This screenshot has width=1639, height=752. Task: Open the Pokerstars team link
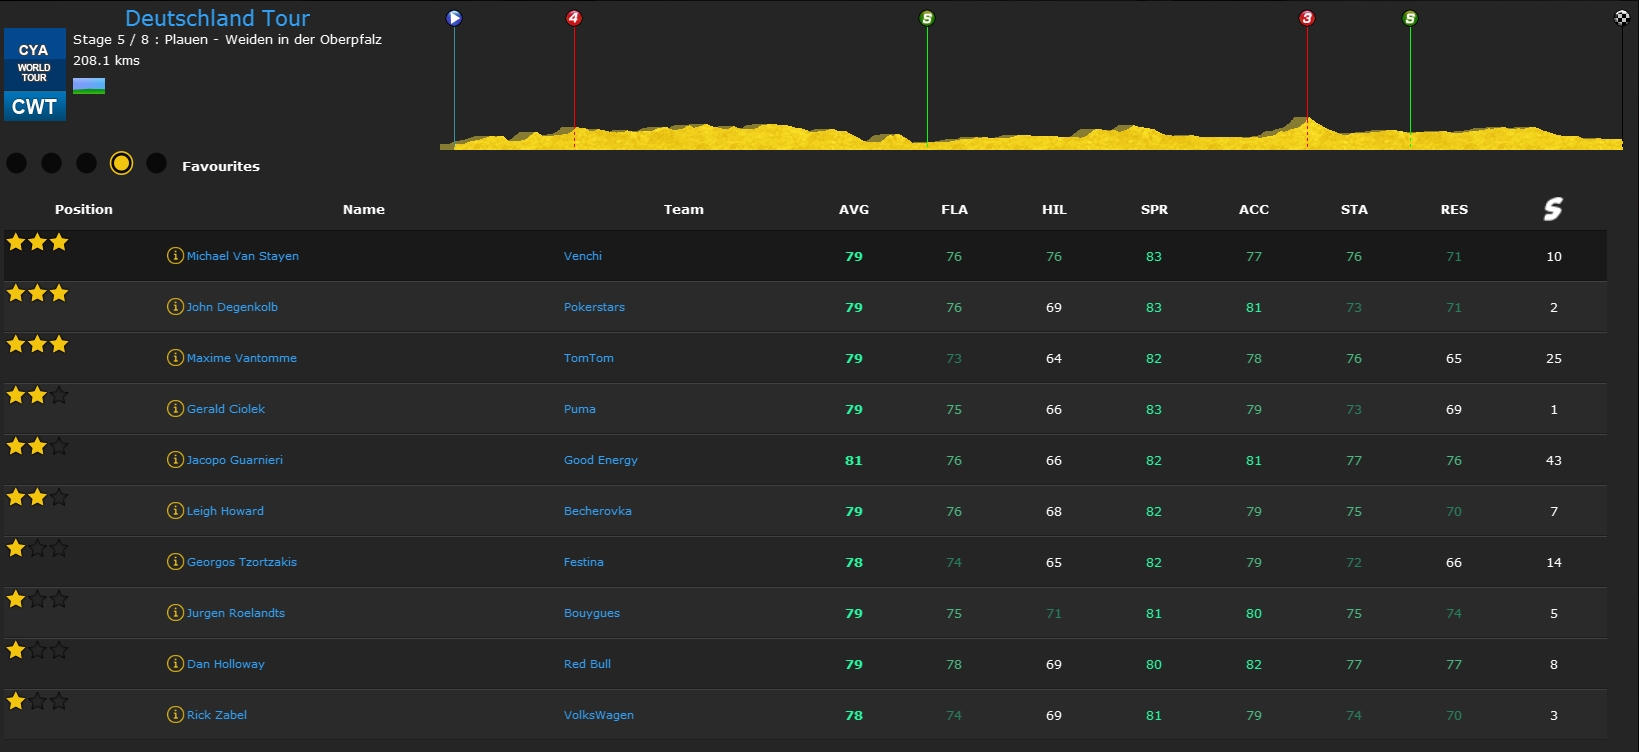(594, 307)
